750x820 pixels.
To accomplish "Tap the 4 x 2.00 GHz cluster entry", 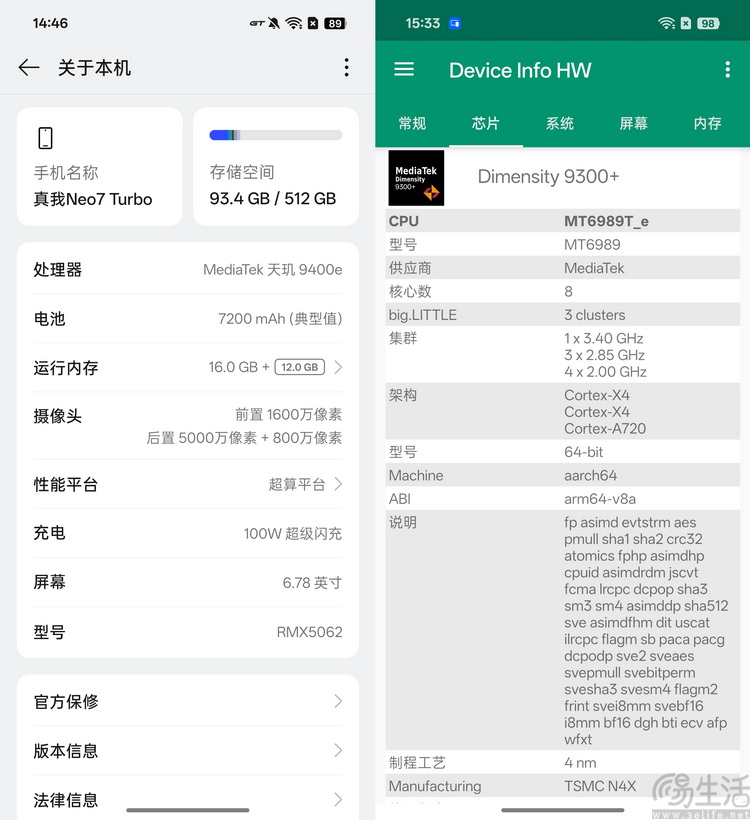I will pos(605,372).
